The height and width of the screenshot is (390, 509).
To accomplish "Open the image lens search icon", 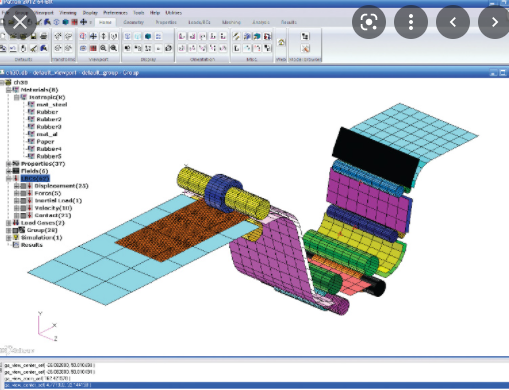I will [x=369, y=22].
